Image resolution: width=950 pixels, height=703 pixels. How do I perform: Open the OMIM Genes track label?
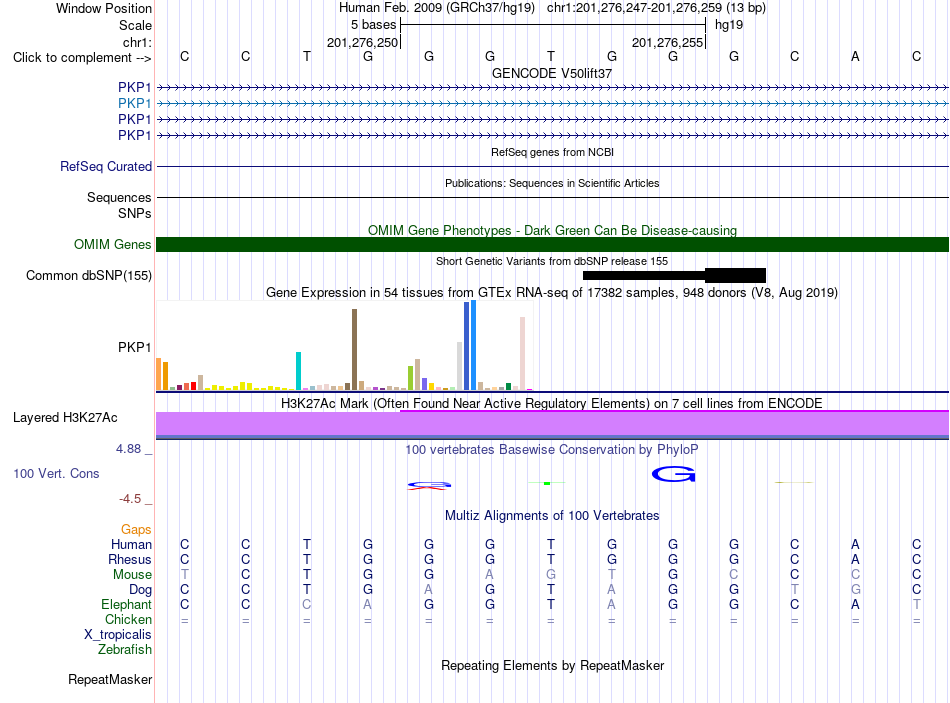[x=113, y=244]
